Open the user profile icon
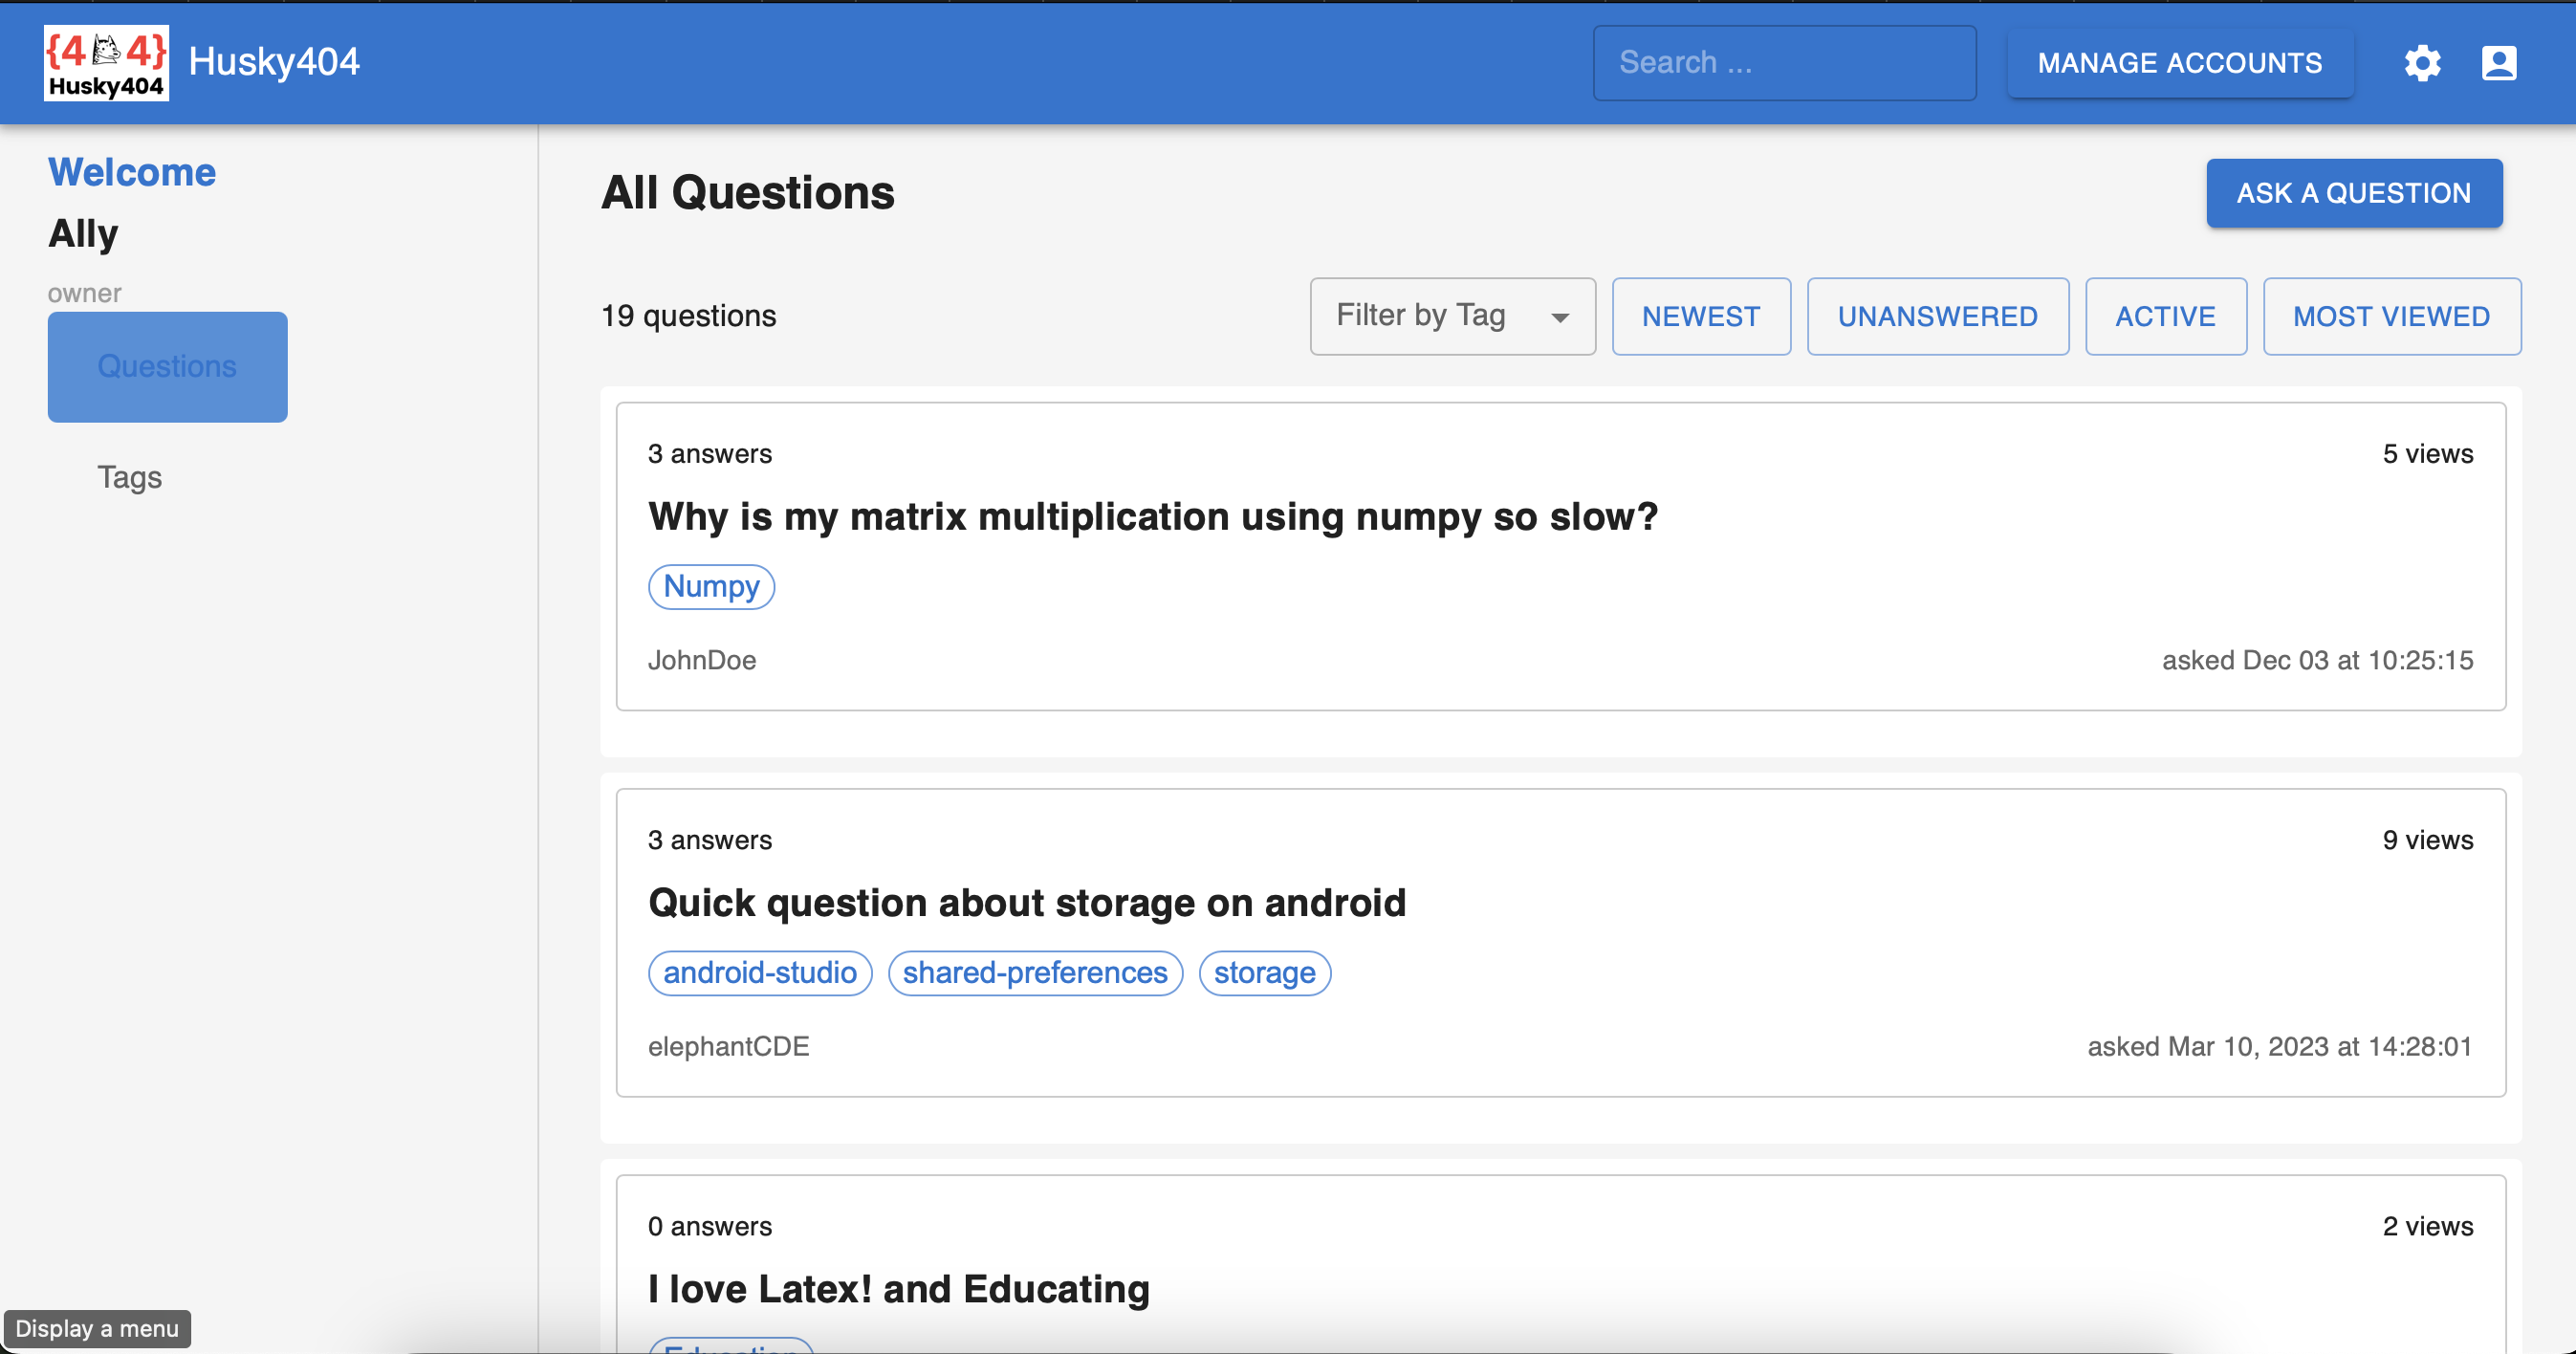 point(2498,63)
